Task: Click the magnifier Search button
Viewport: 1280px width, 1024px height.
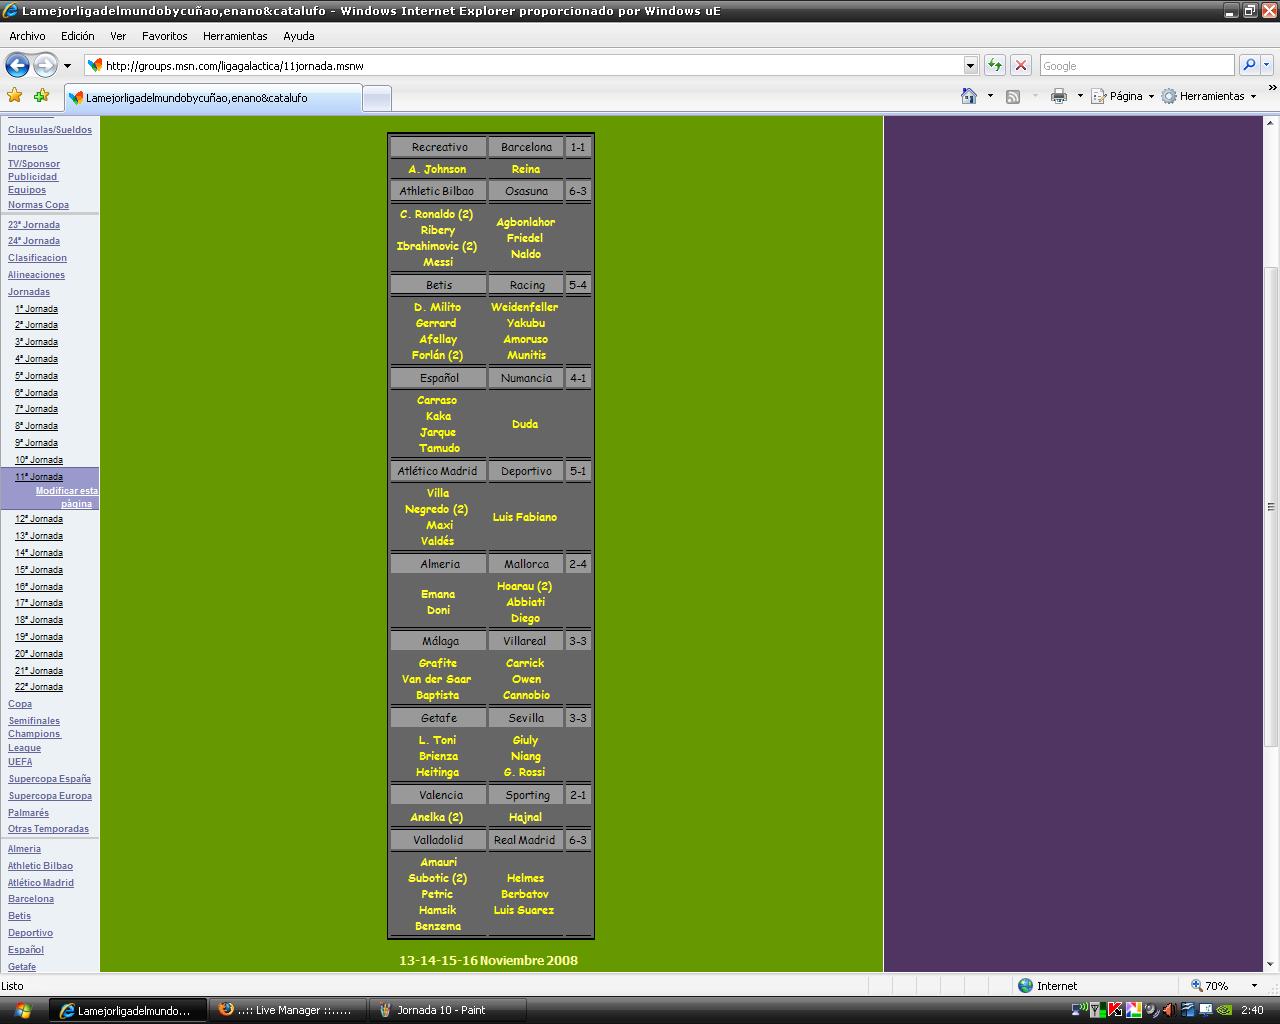Action: tap(1248, 65)
